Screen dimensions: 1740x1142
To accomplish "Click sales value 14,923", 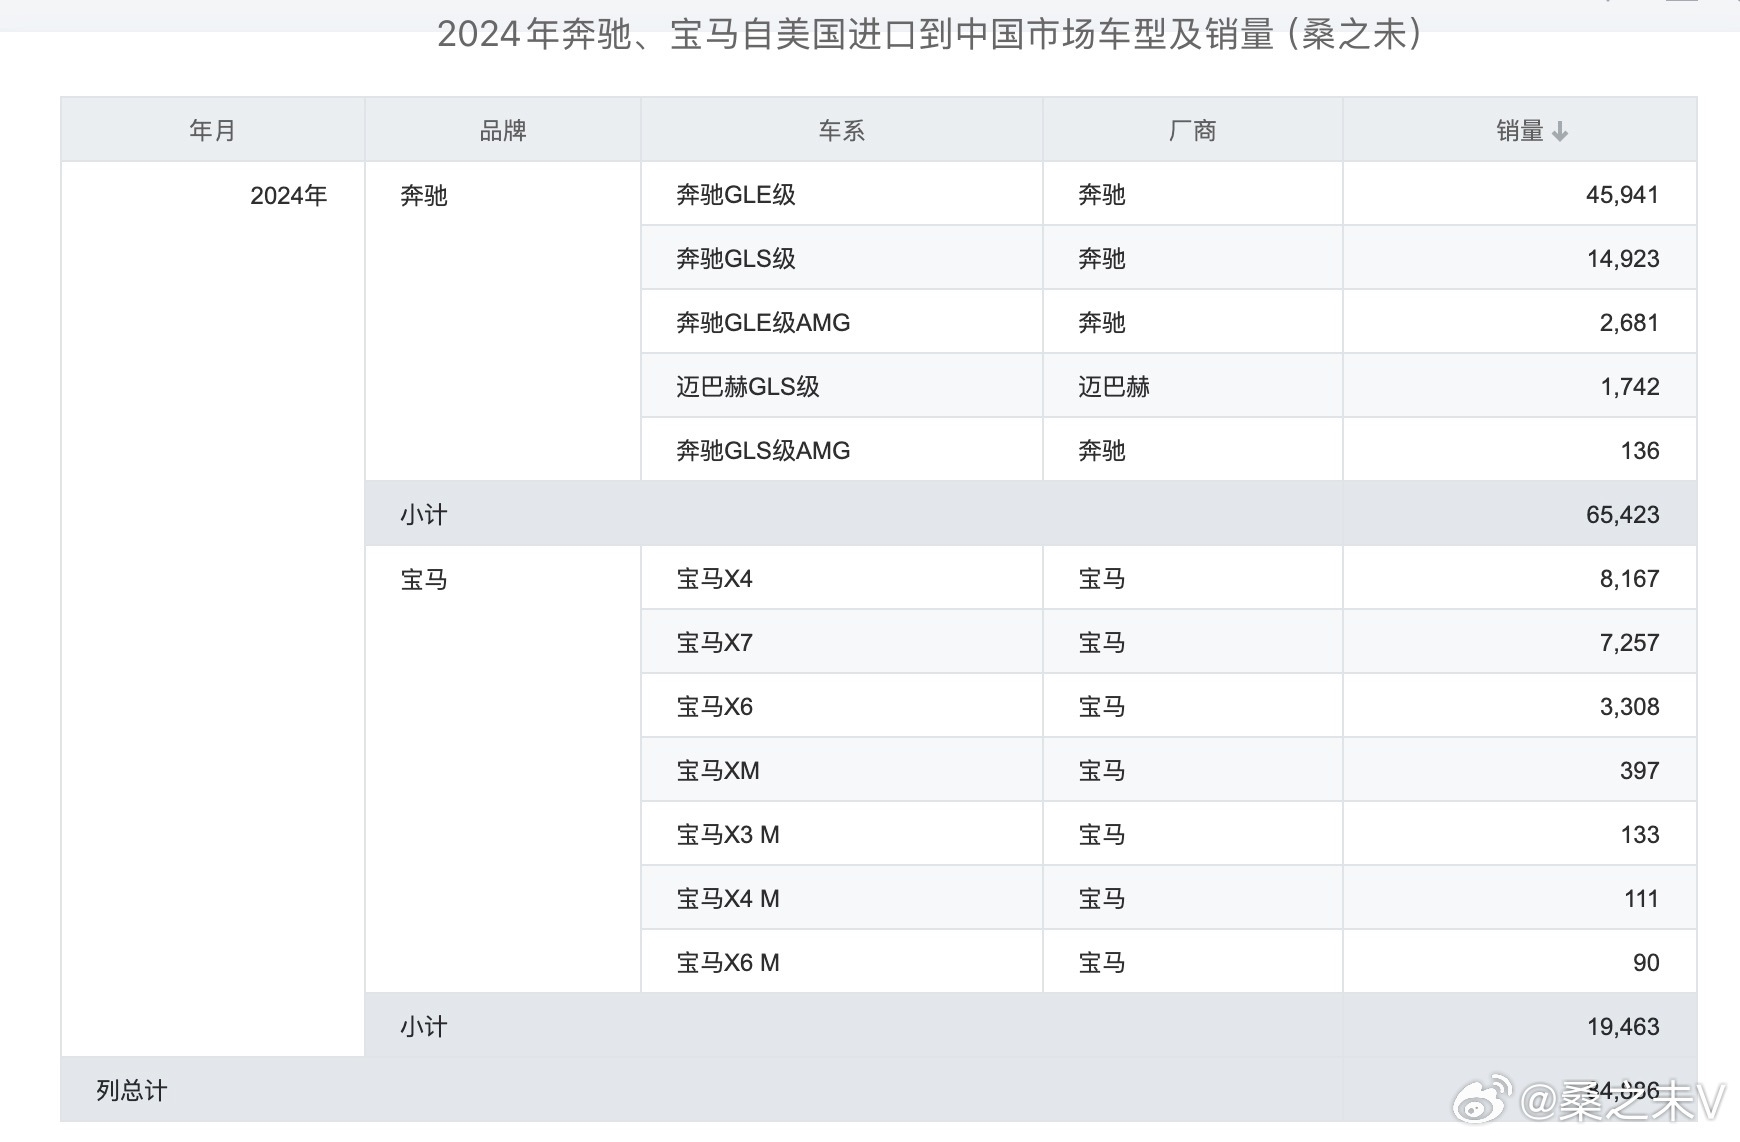I will pos(1622,259).
